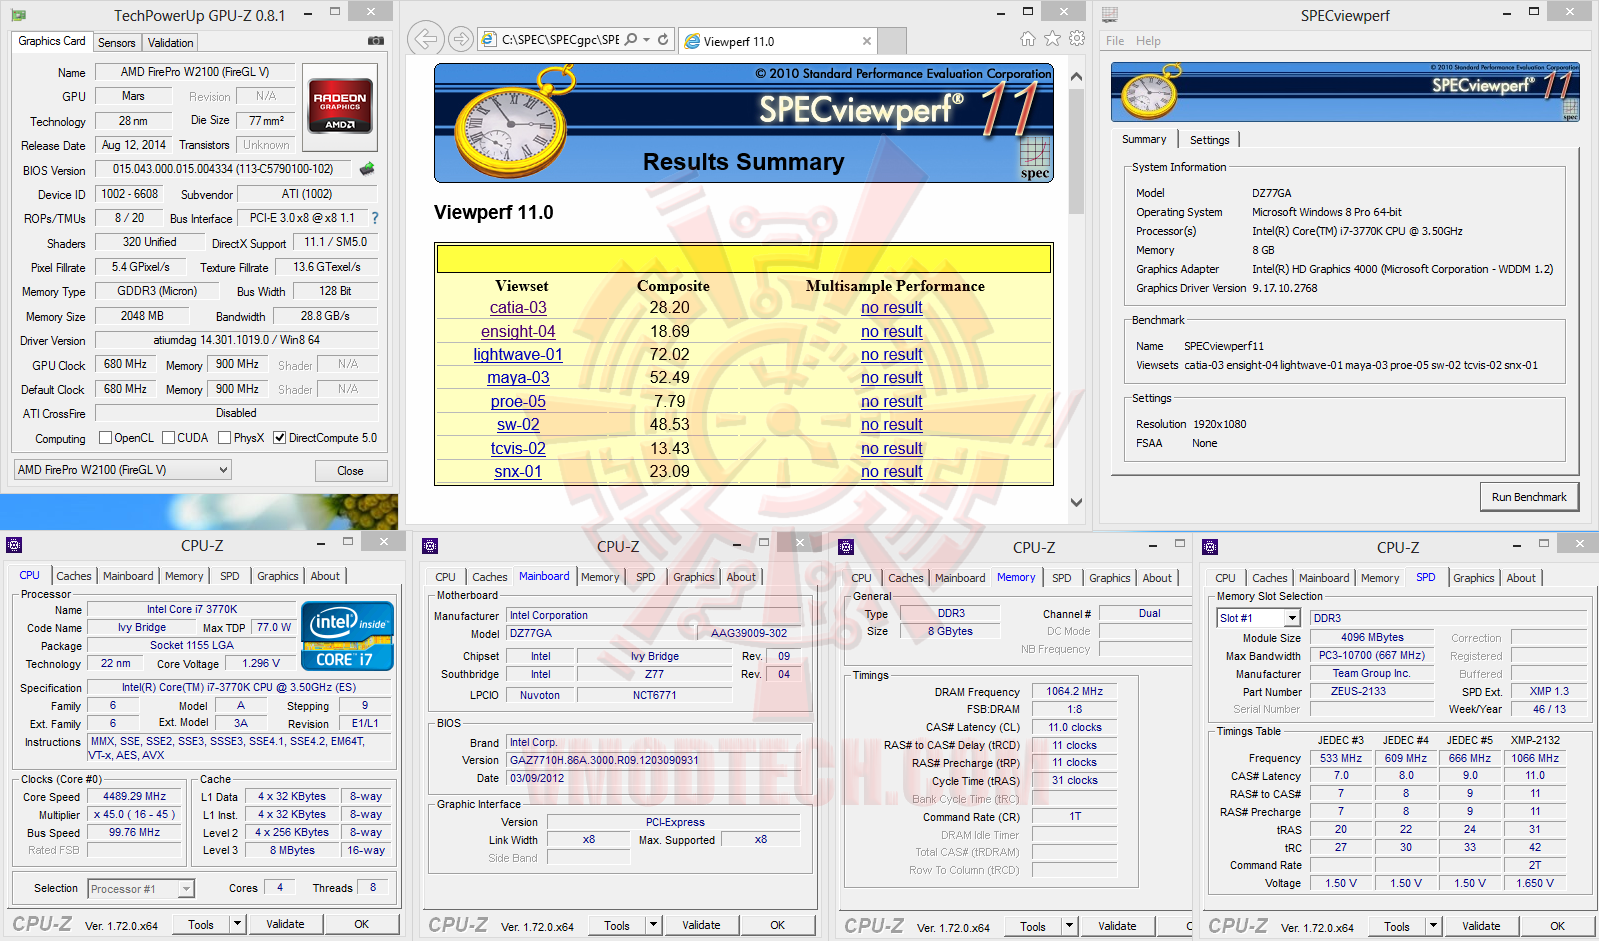Go forward in the browser window
Viewport: 1599px width, 941px height.
click(x=460, y=39)
